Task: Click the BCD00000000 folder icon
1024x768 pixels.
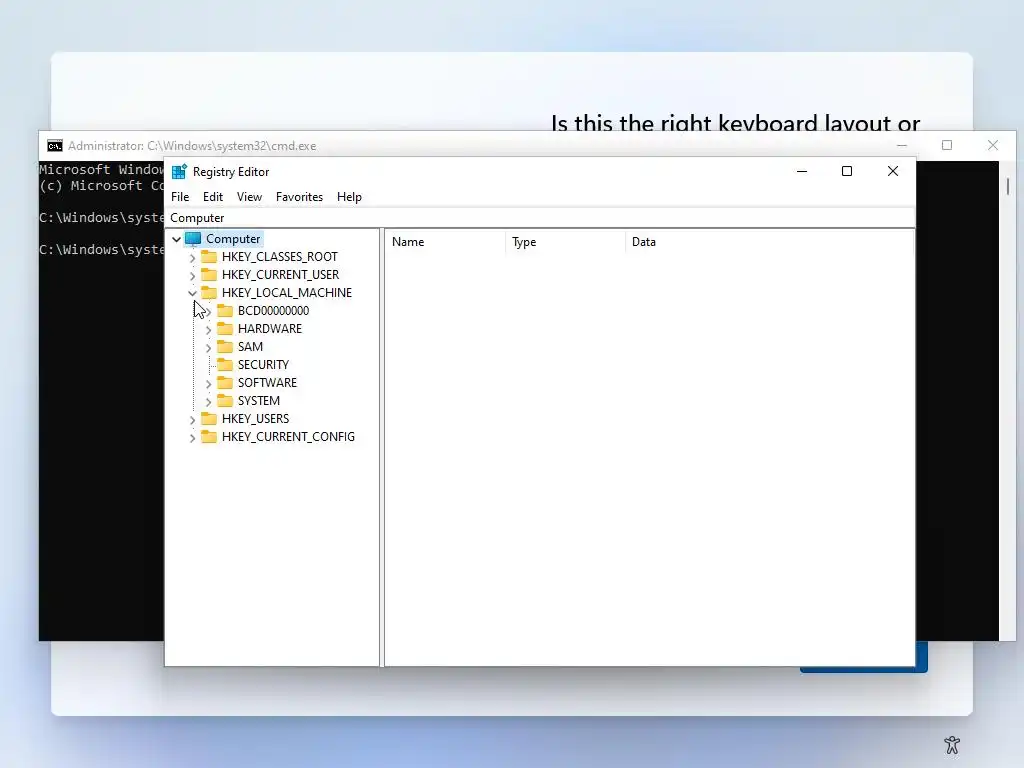Action: point(225,310)
